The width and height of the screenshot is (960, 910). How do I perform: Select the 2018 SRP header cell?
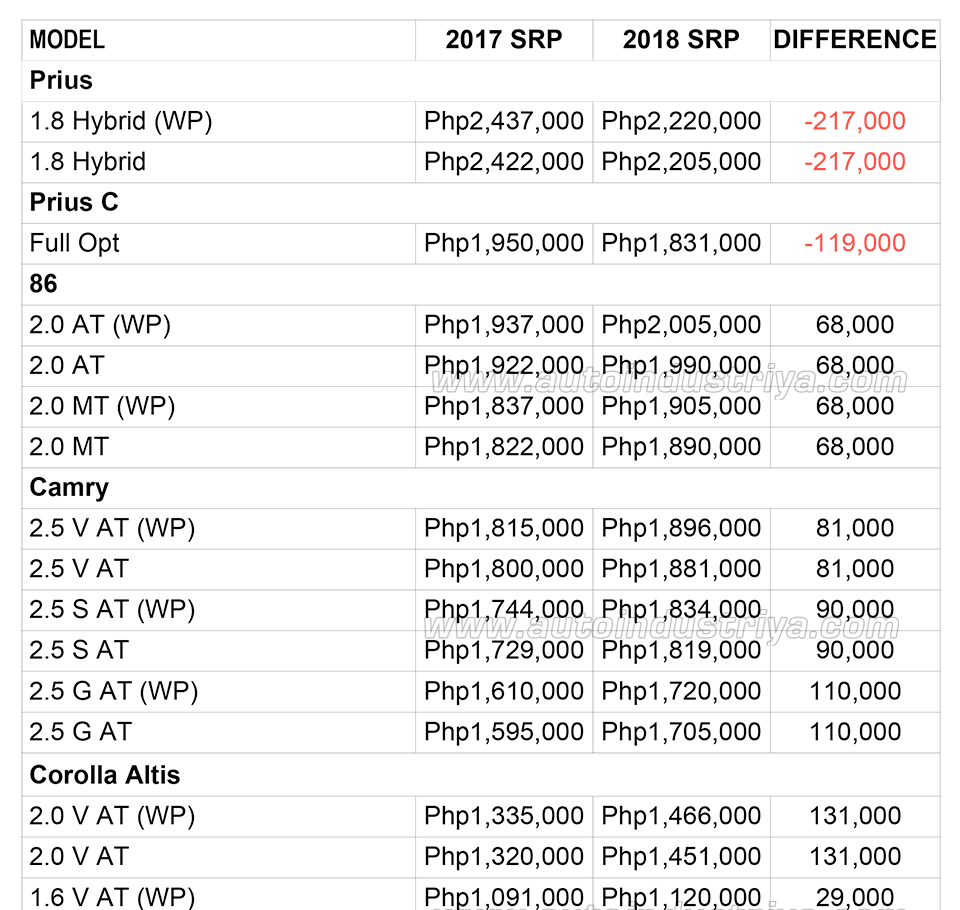[x=681, y=40]
